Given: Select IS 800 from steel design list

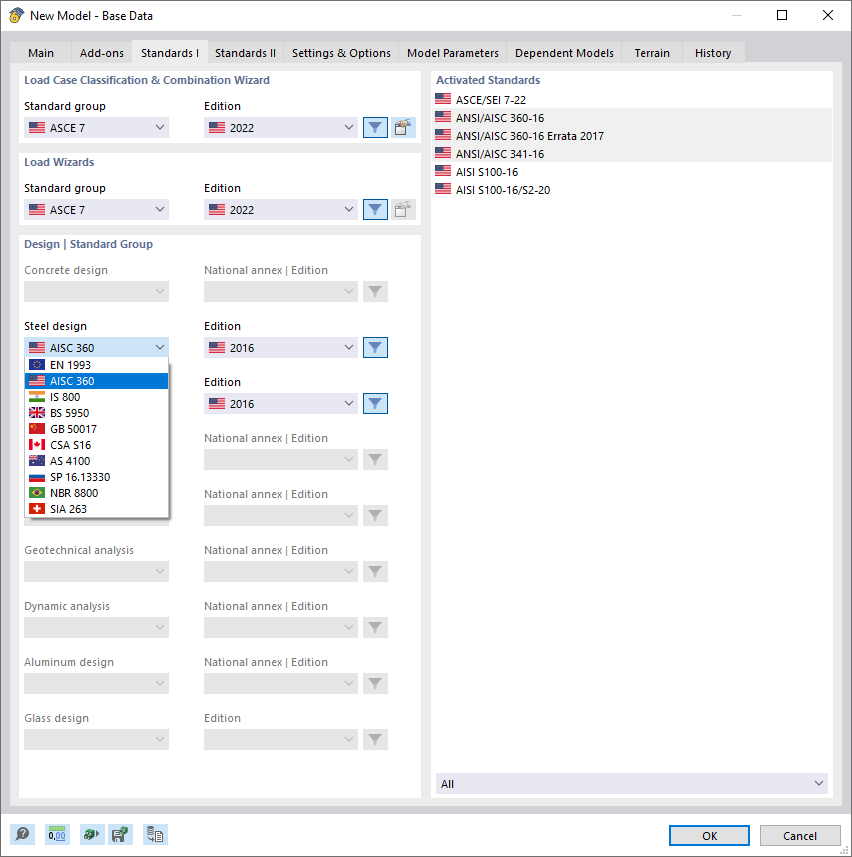Looking at the screenshot, I should (97, 397).
